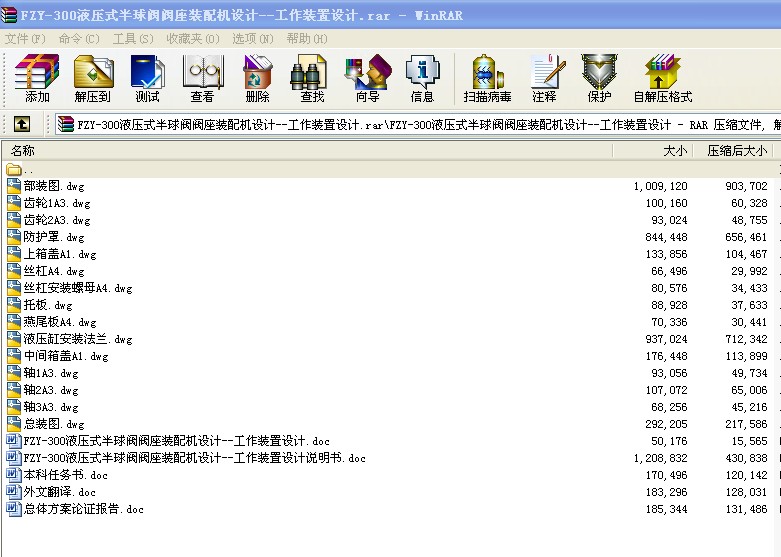Screen dimensions: 781x557
Task: Open the 文件(F) menu
Action: tap(25, 38)
